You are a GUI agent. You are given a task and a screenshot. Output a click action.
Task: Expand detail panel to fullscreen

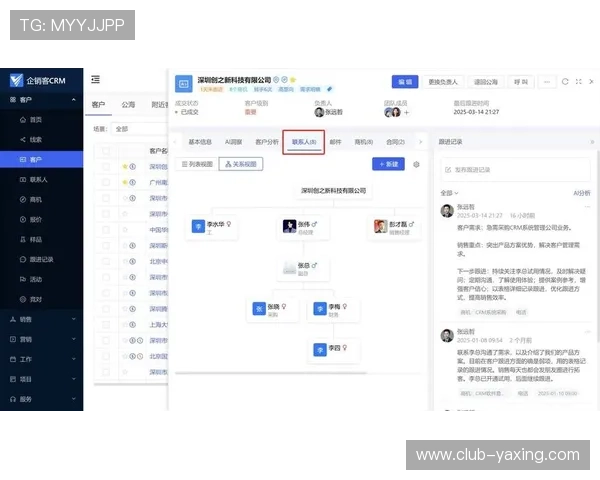tap(579, 82)
